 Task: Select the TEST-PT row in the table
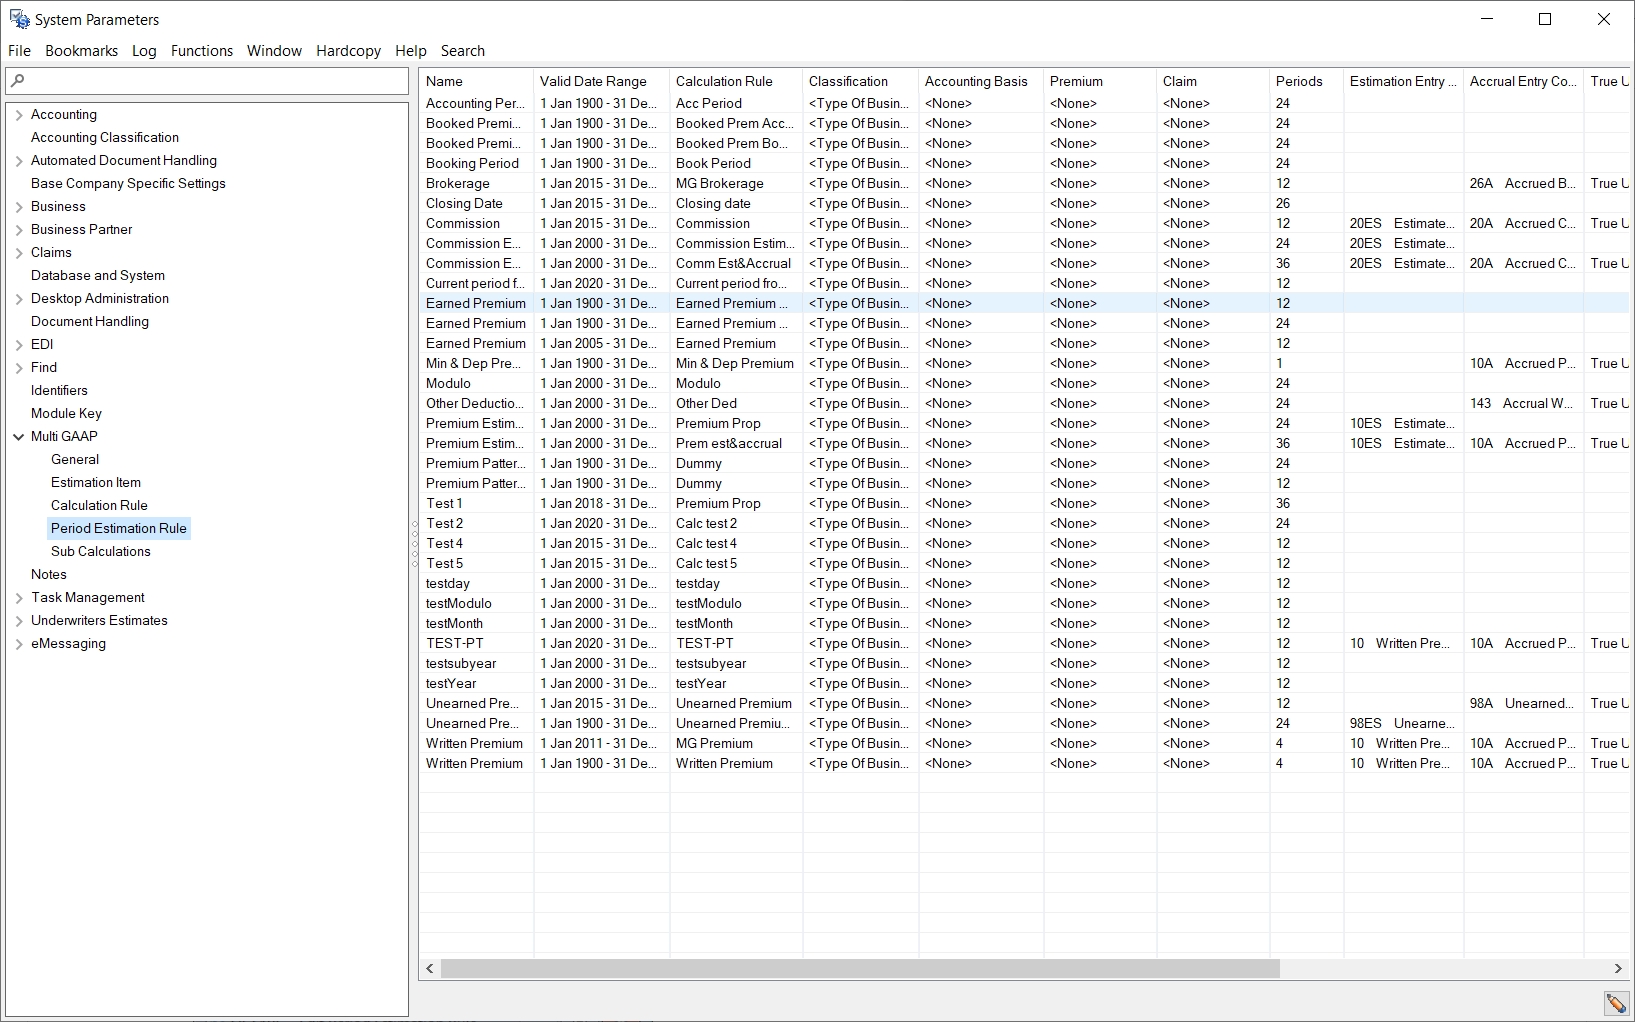[455, 644]
